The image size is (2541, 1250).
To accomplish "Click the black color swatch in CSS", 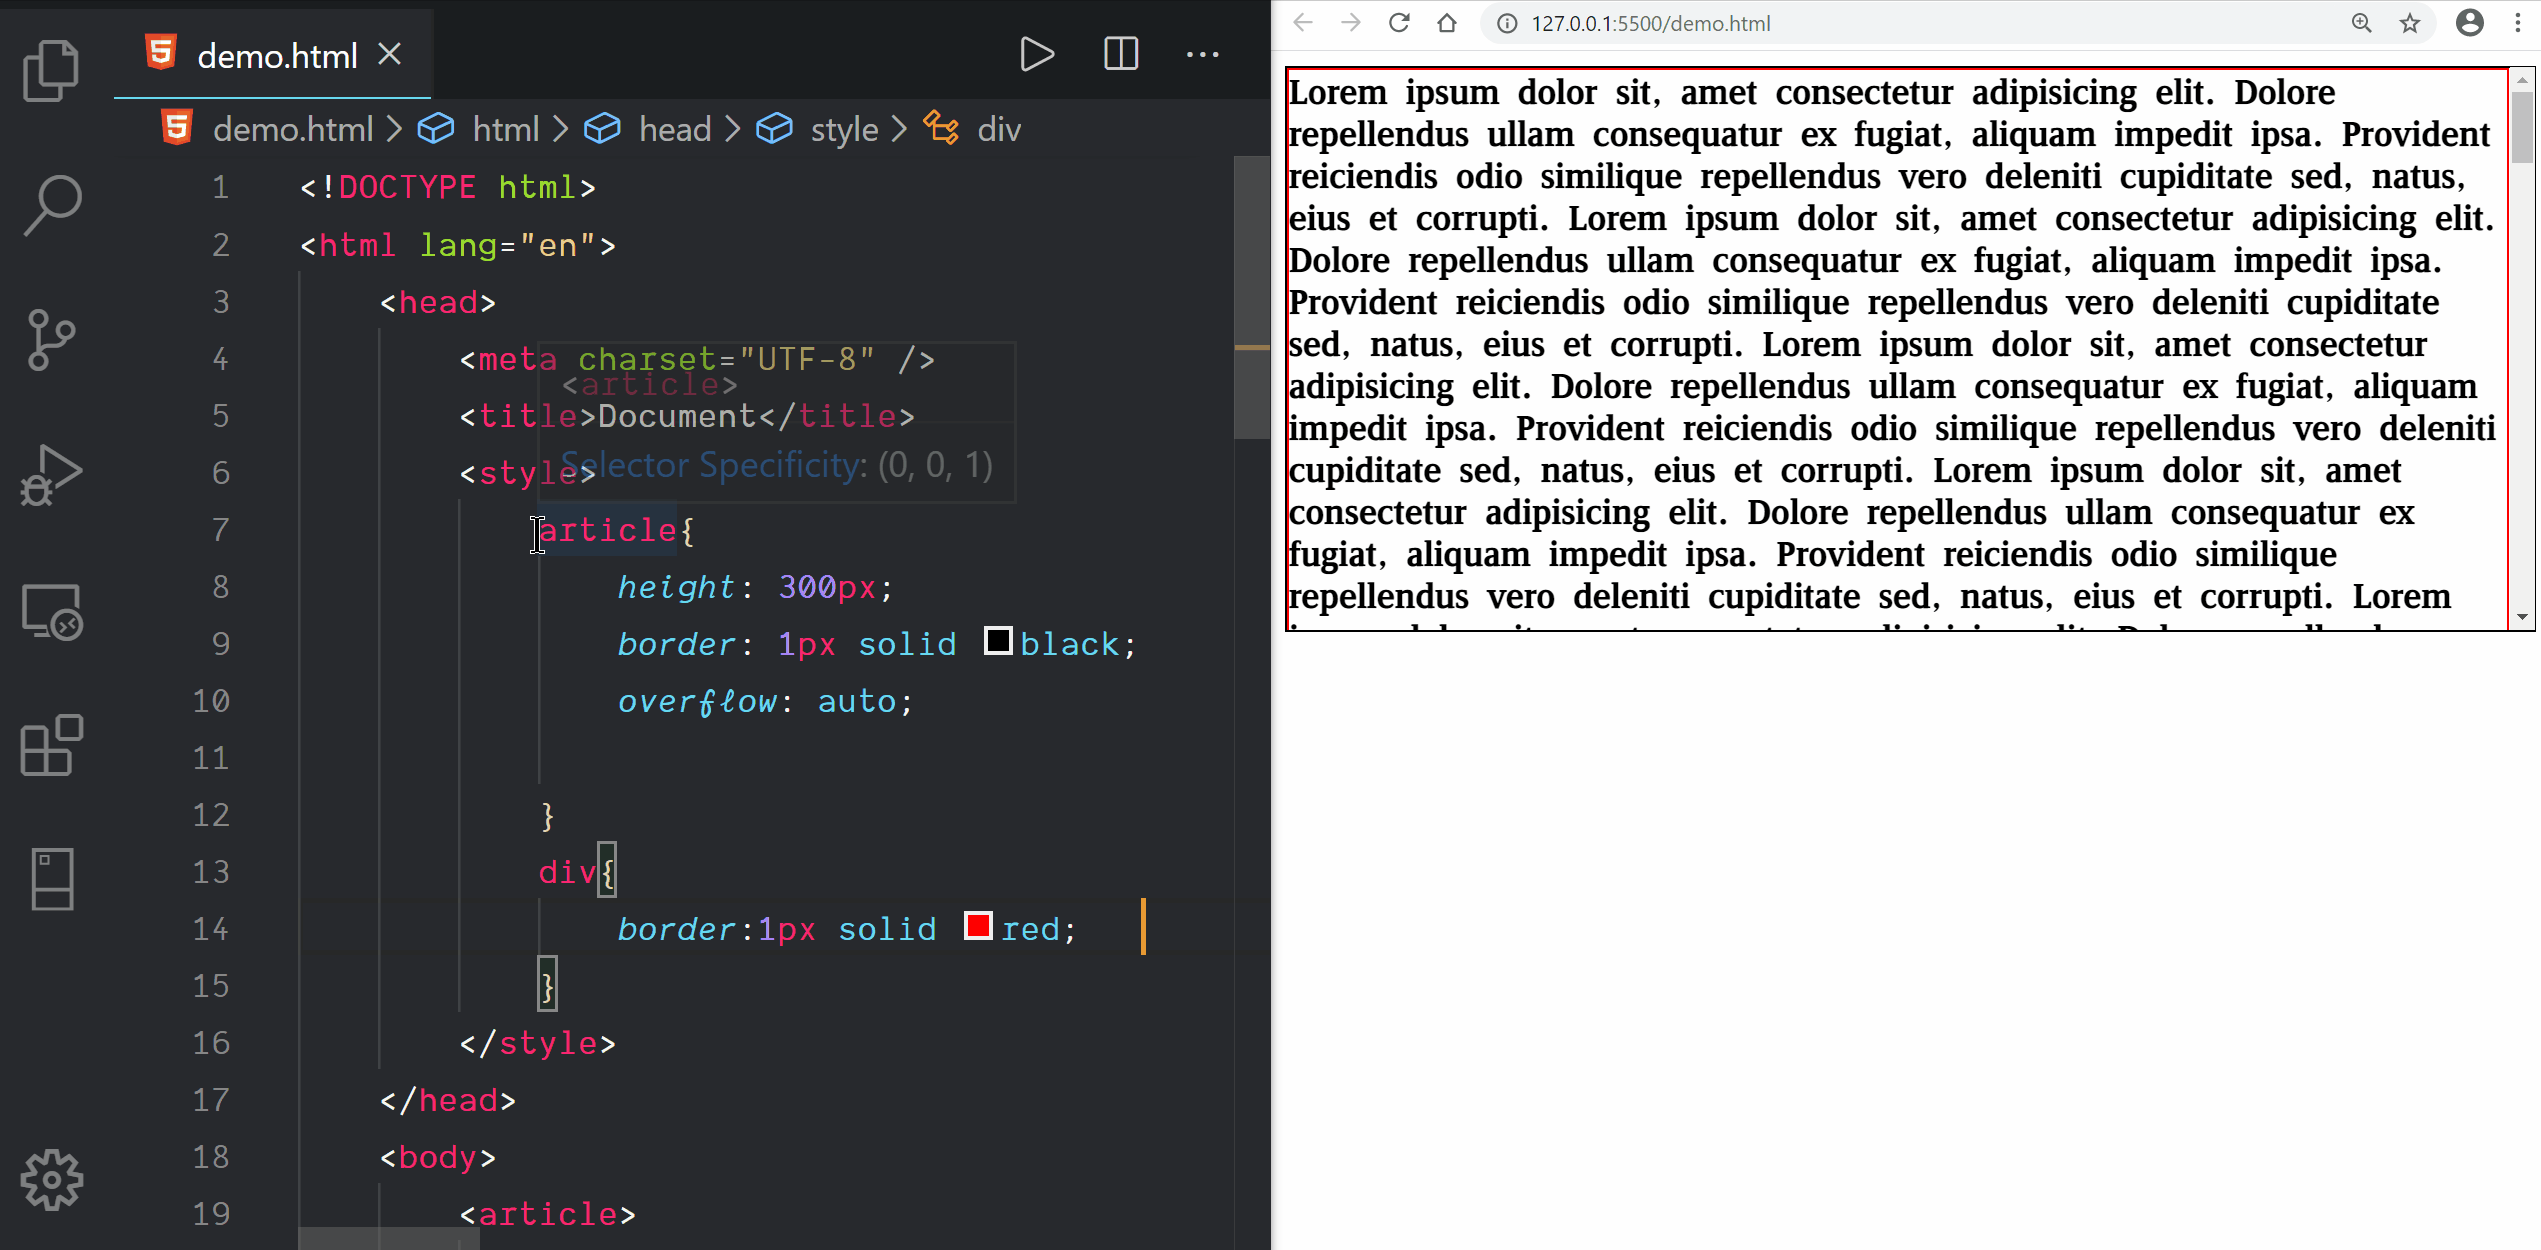I will tap(997, 641).
